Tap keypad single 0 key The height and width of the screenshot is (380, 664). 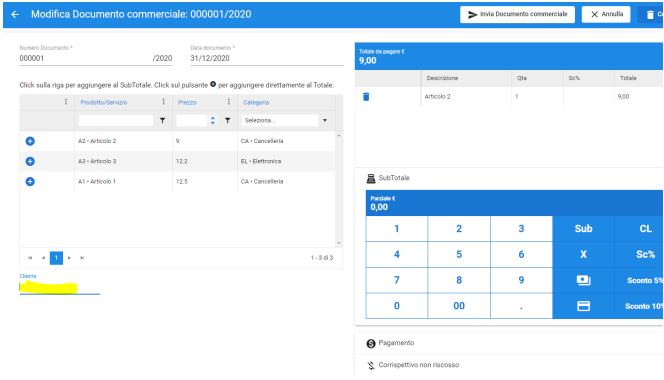tap(397, 306)
